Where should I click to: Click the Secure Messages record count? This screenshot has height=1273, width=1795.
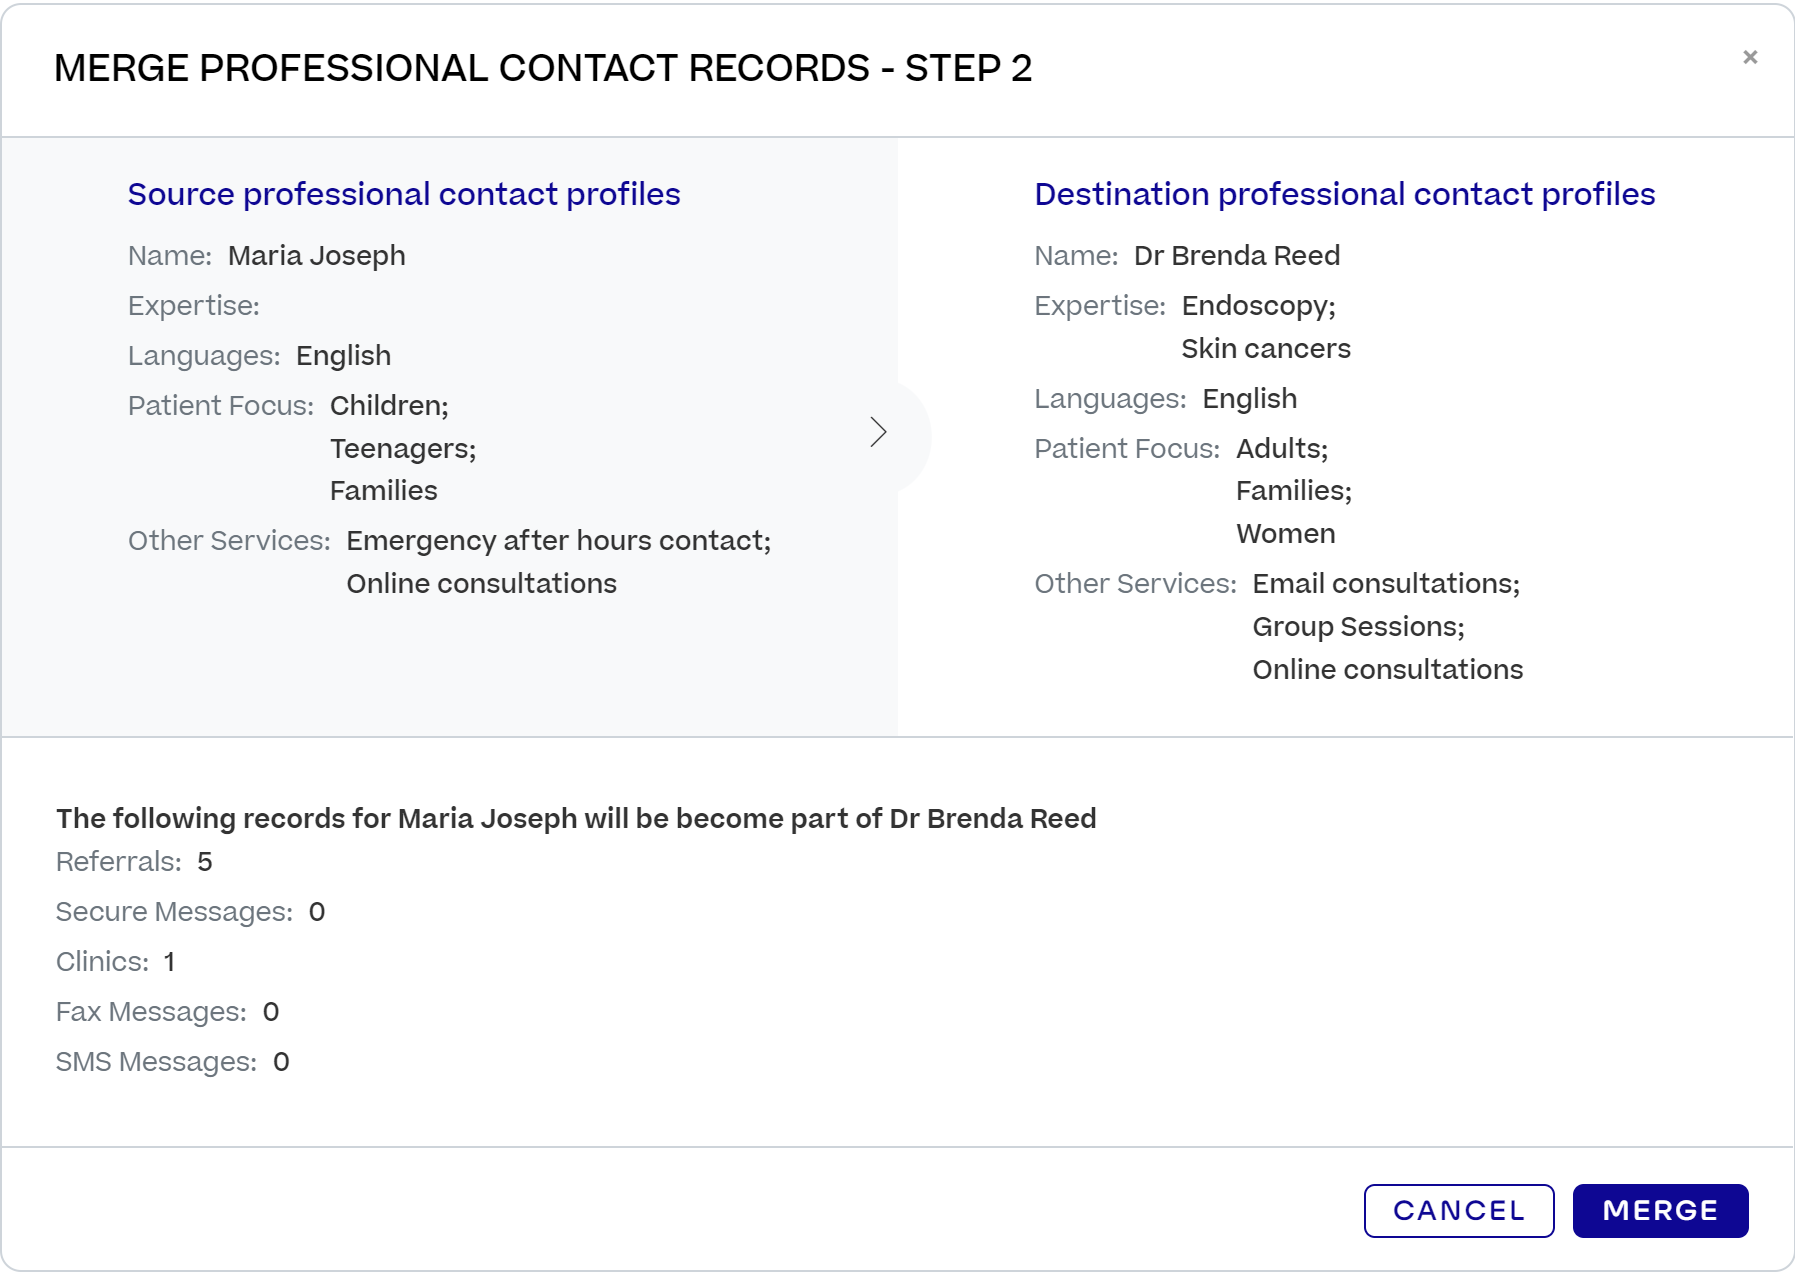click(318, 911)
